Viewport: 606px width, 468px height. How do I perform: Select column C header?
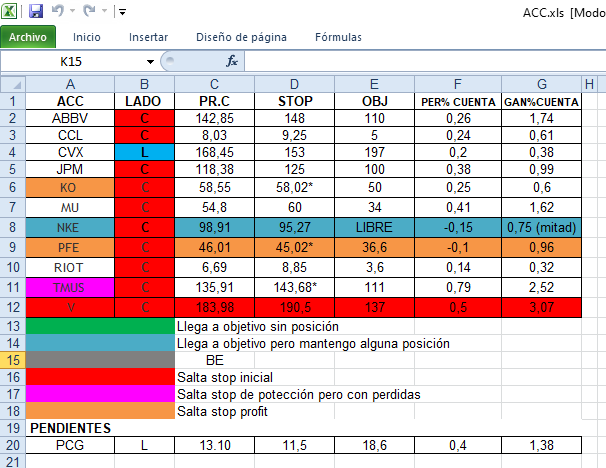[214, 84]
